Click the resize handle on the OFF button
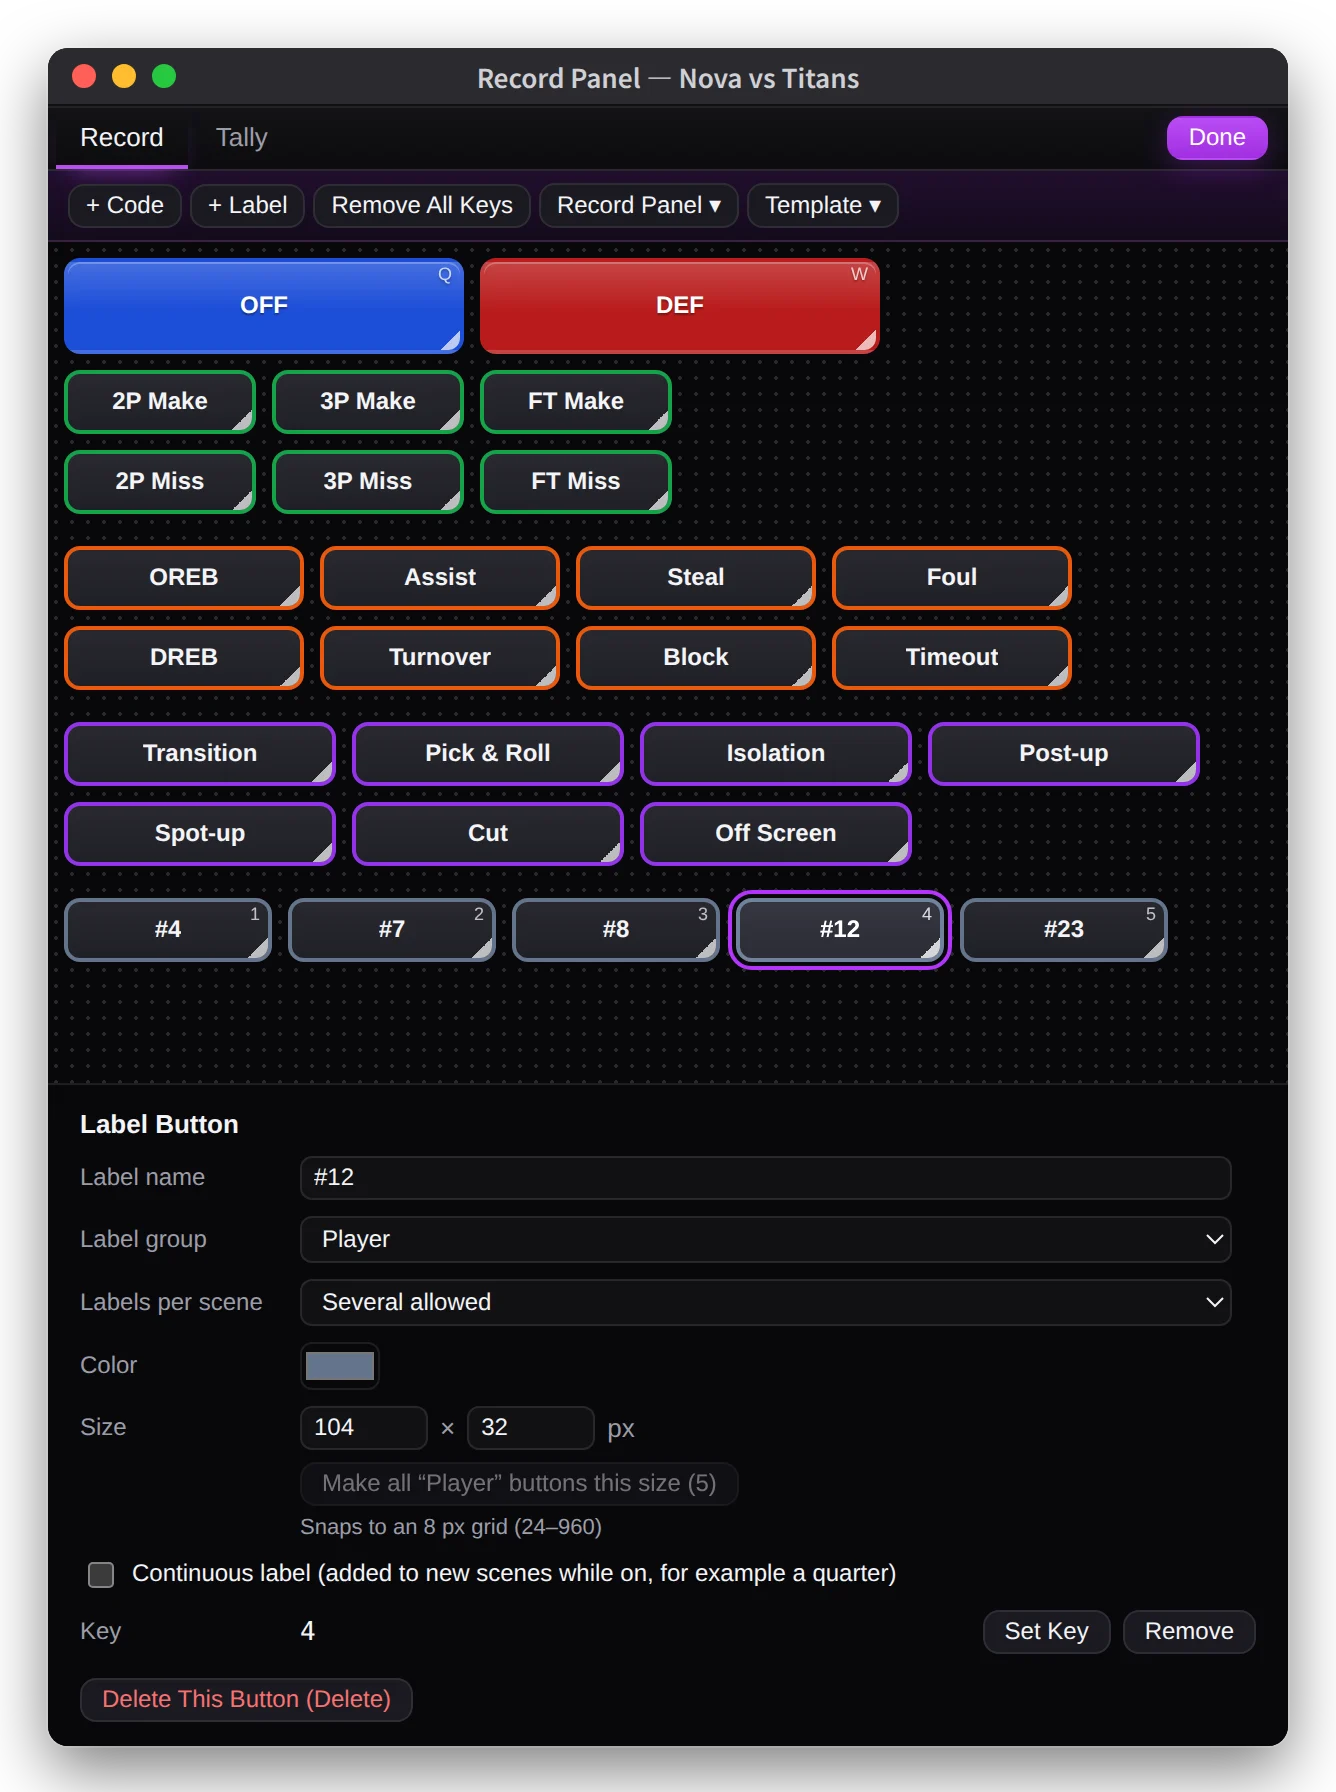 click(x=452, y=342)
